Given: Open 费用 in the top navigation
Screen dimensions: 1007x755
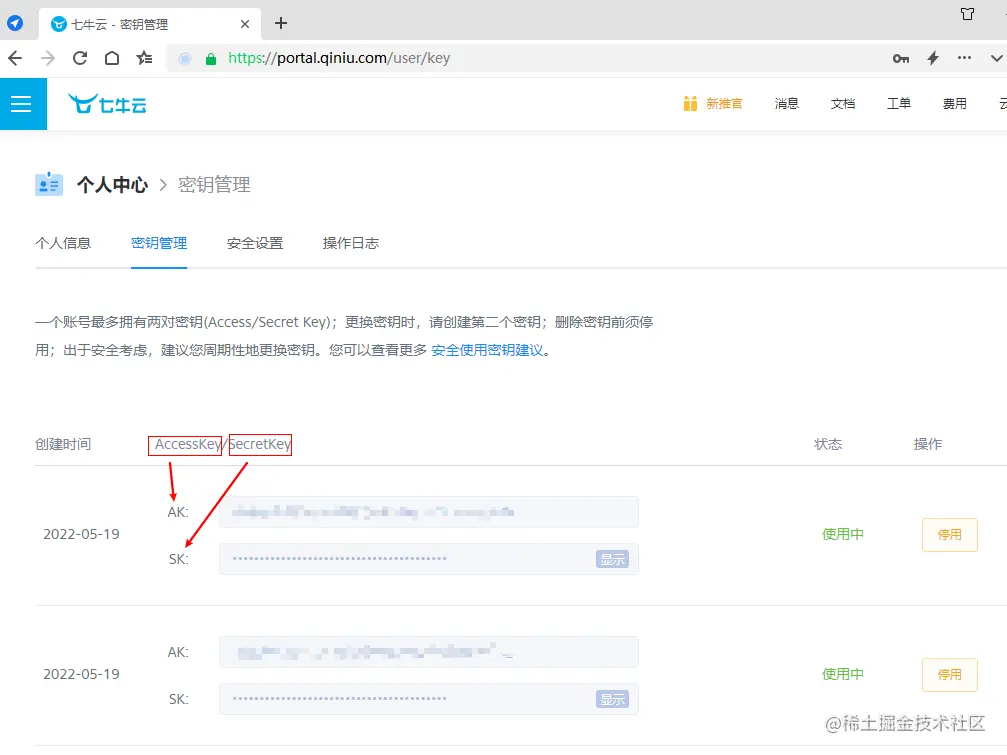Looking at the screenshot, I should pyautogui.click(x=954, y=104).
